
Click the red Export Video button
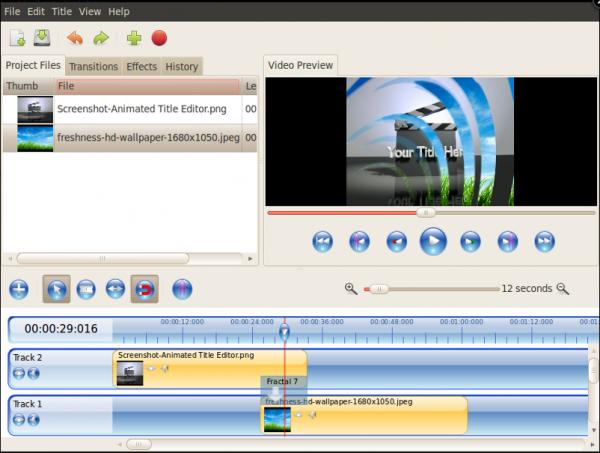[x=159, y=38]
